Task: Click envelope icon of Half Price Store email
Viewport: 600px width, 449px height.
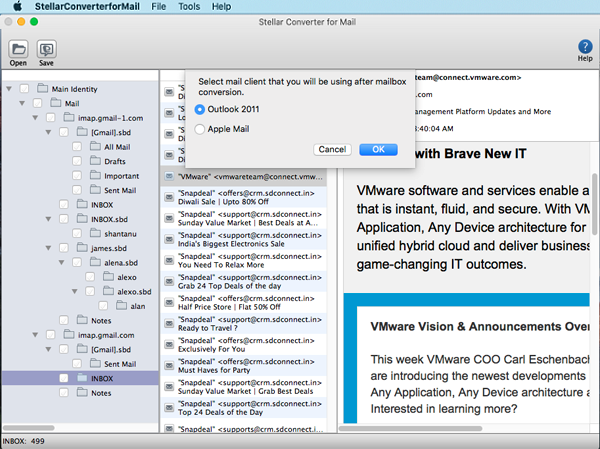Action: point(169,302)
